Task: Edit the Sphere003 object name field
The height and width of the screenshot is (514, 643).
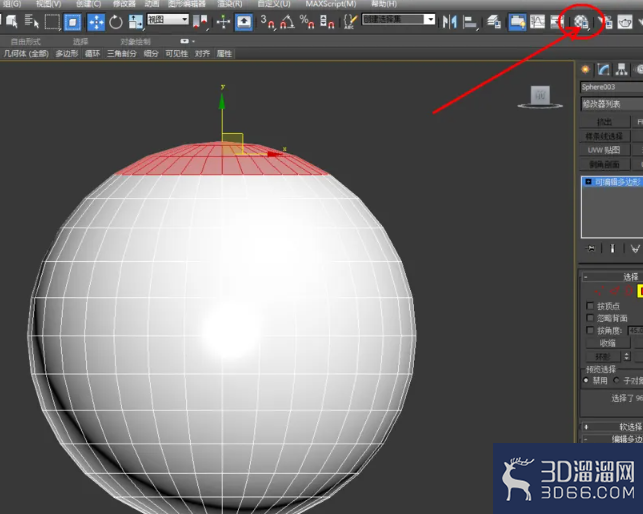Action: tap(611, 87)
